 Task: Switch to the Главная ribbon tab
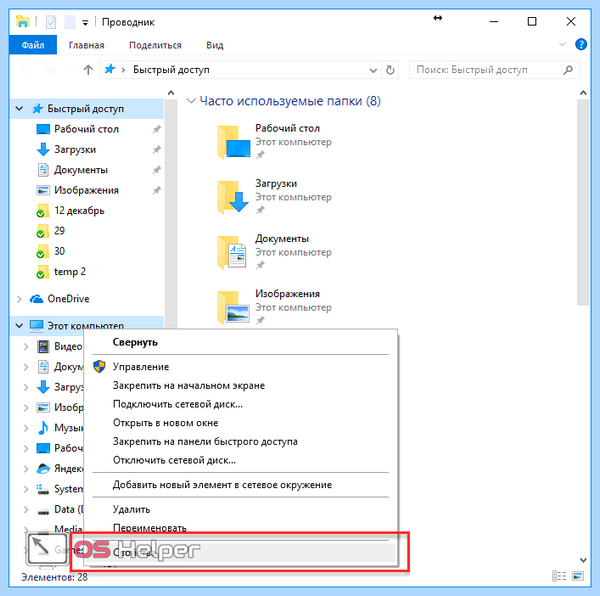[86, 45]
